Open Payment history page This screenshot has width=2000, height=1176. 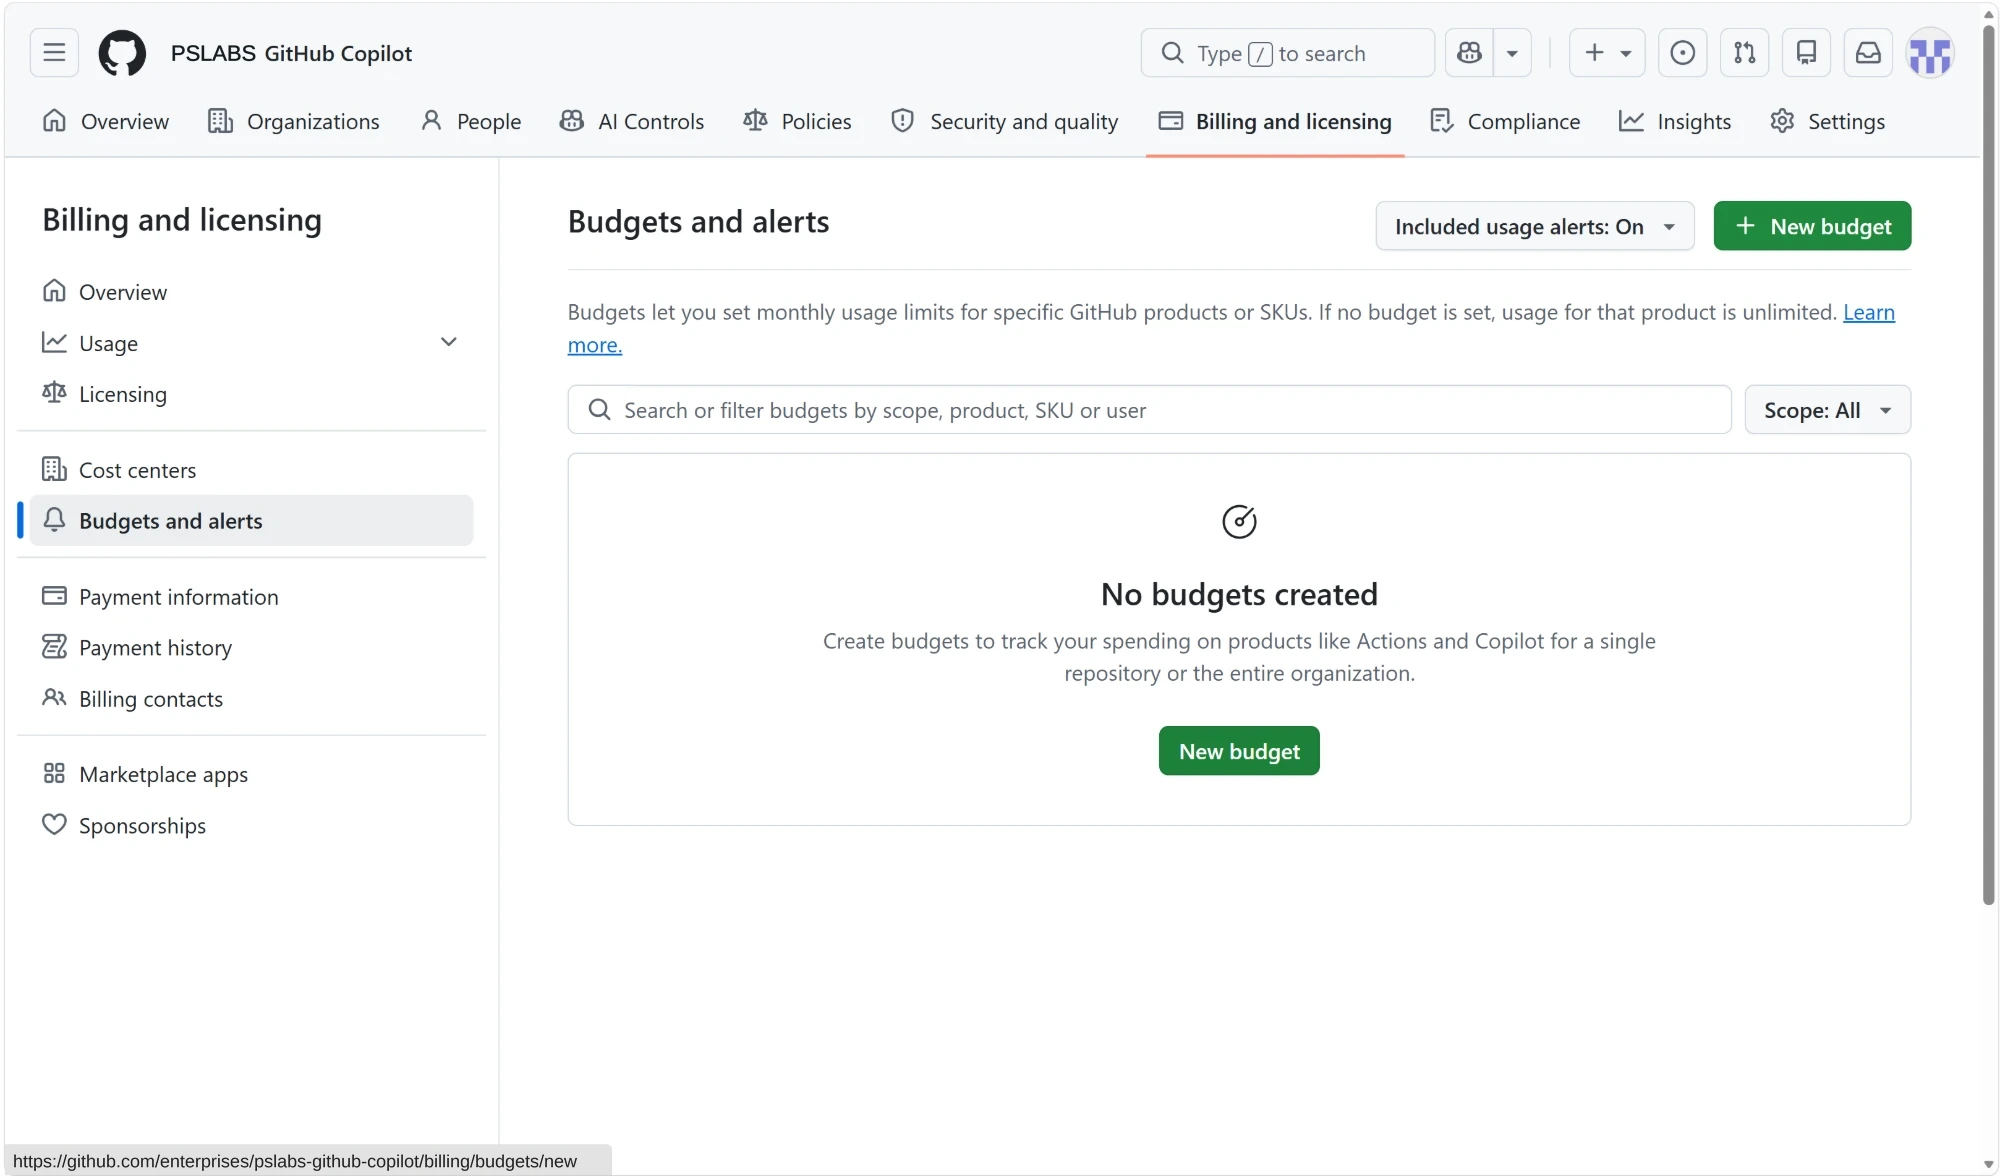point(251,648)
